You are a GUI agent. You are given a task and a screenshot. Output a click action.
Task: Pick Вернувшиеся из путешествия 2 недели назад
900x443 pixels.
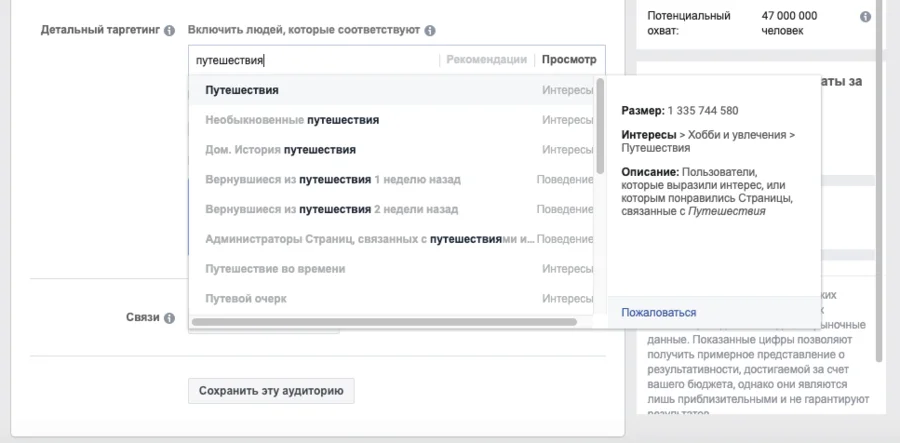click(332, 210)
